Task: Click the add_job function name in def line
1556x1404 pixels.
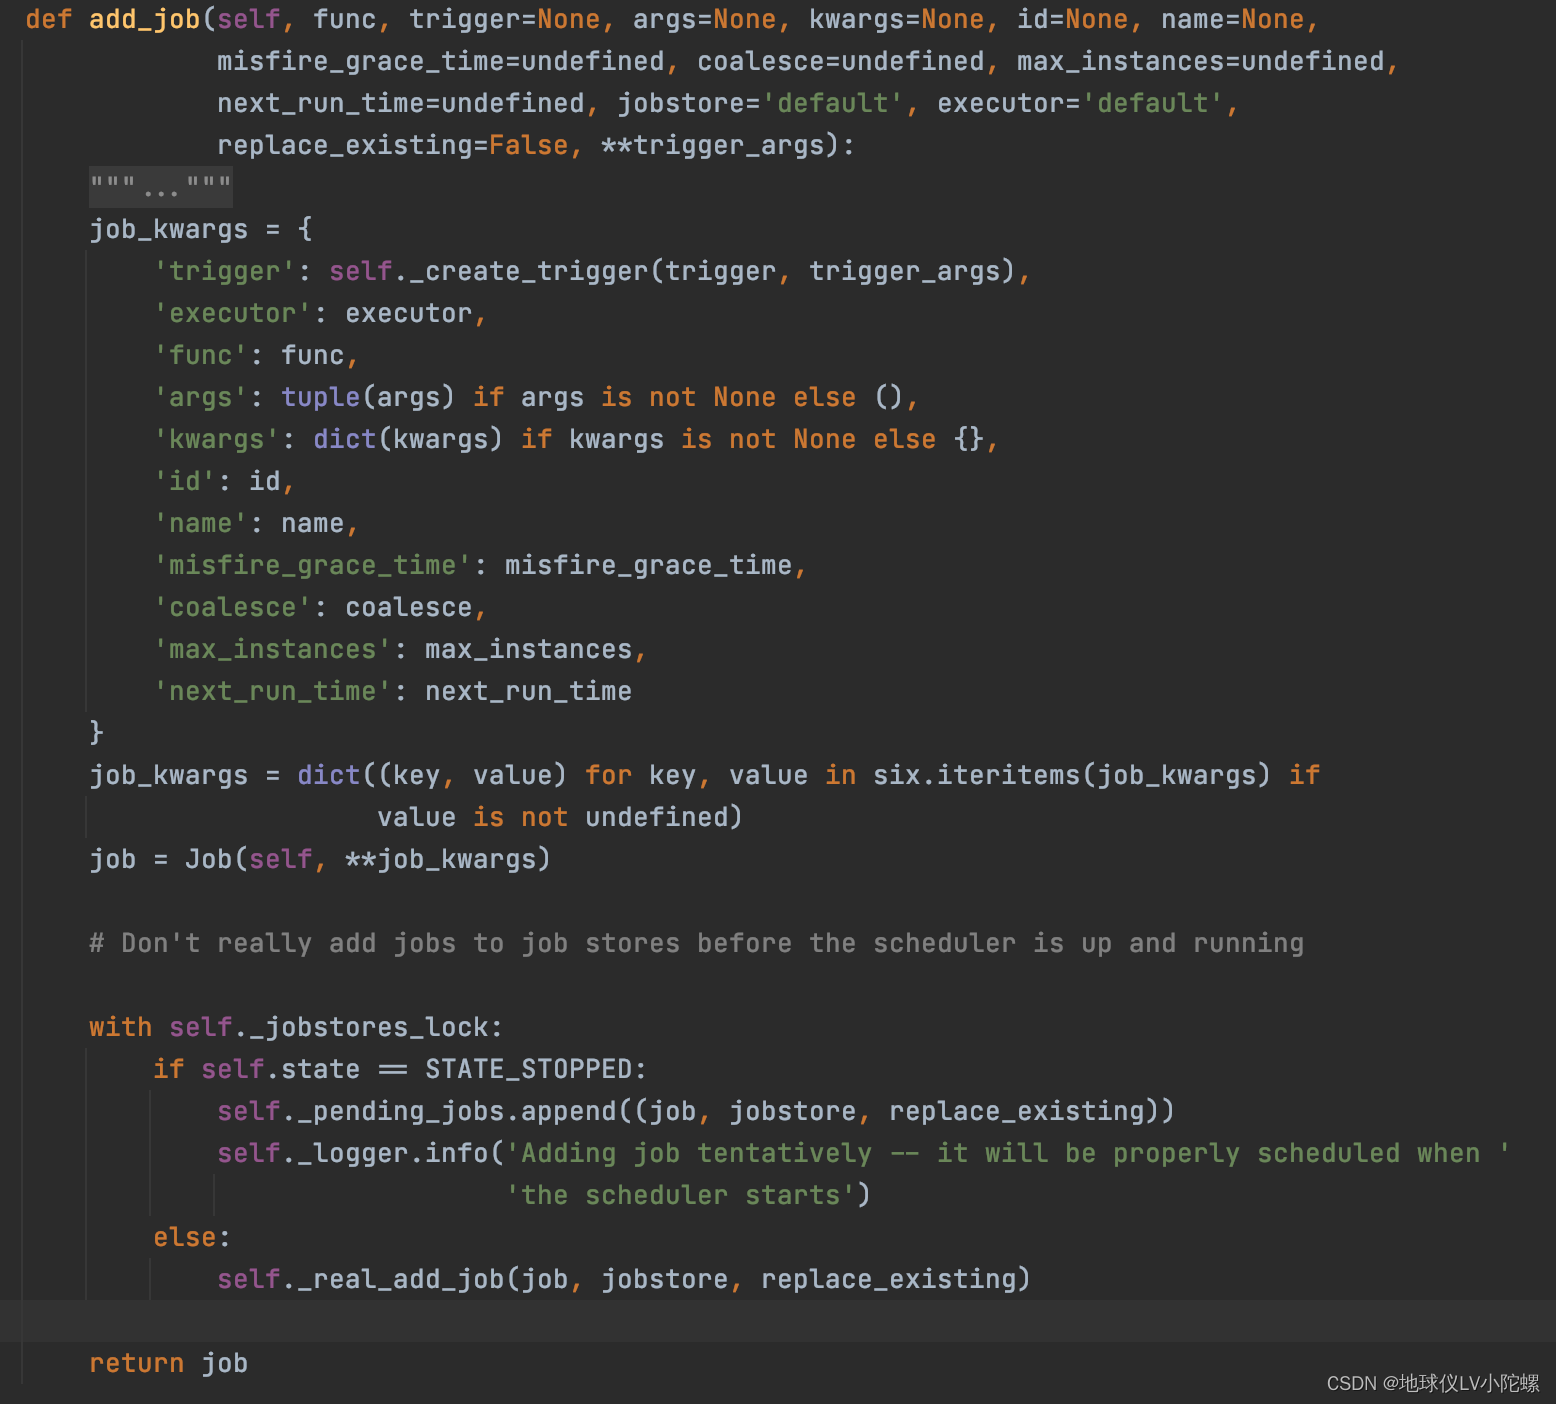Action: (x=145, y=19)
